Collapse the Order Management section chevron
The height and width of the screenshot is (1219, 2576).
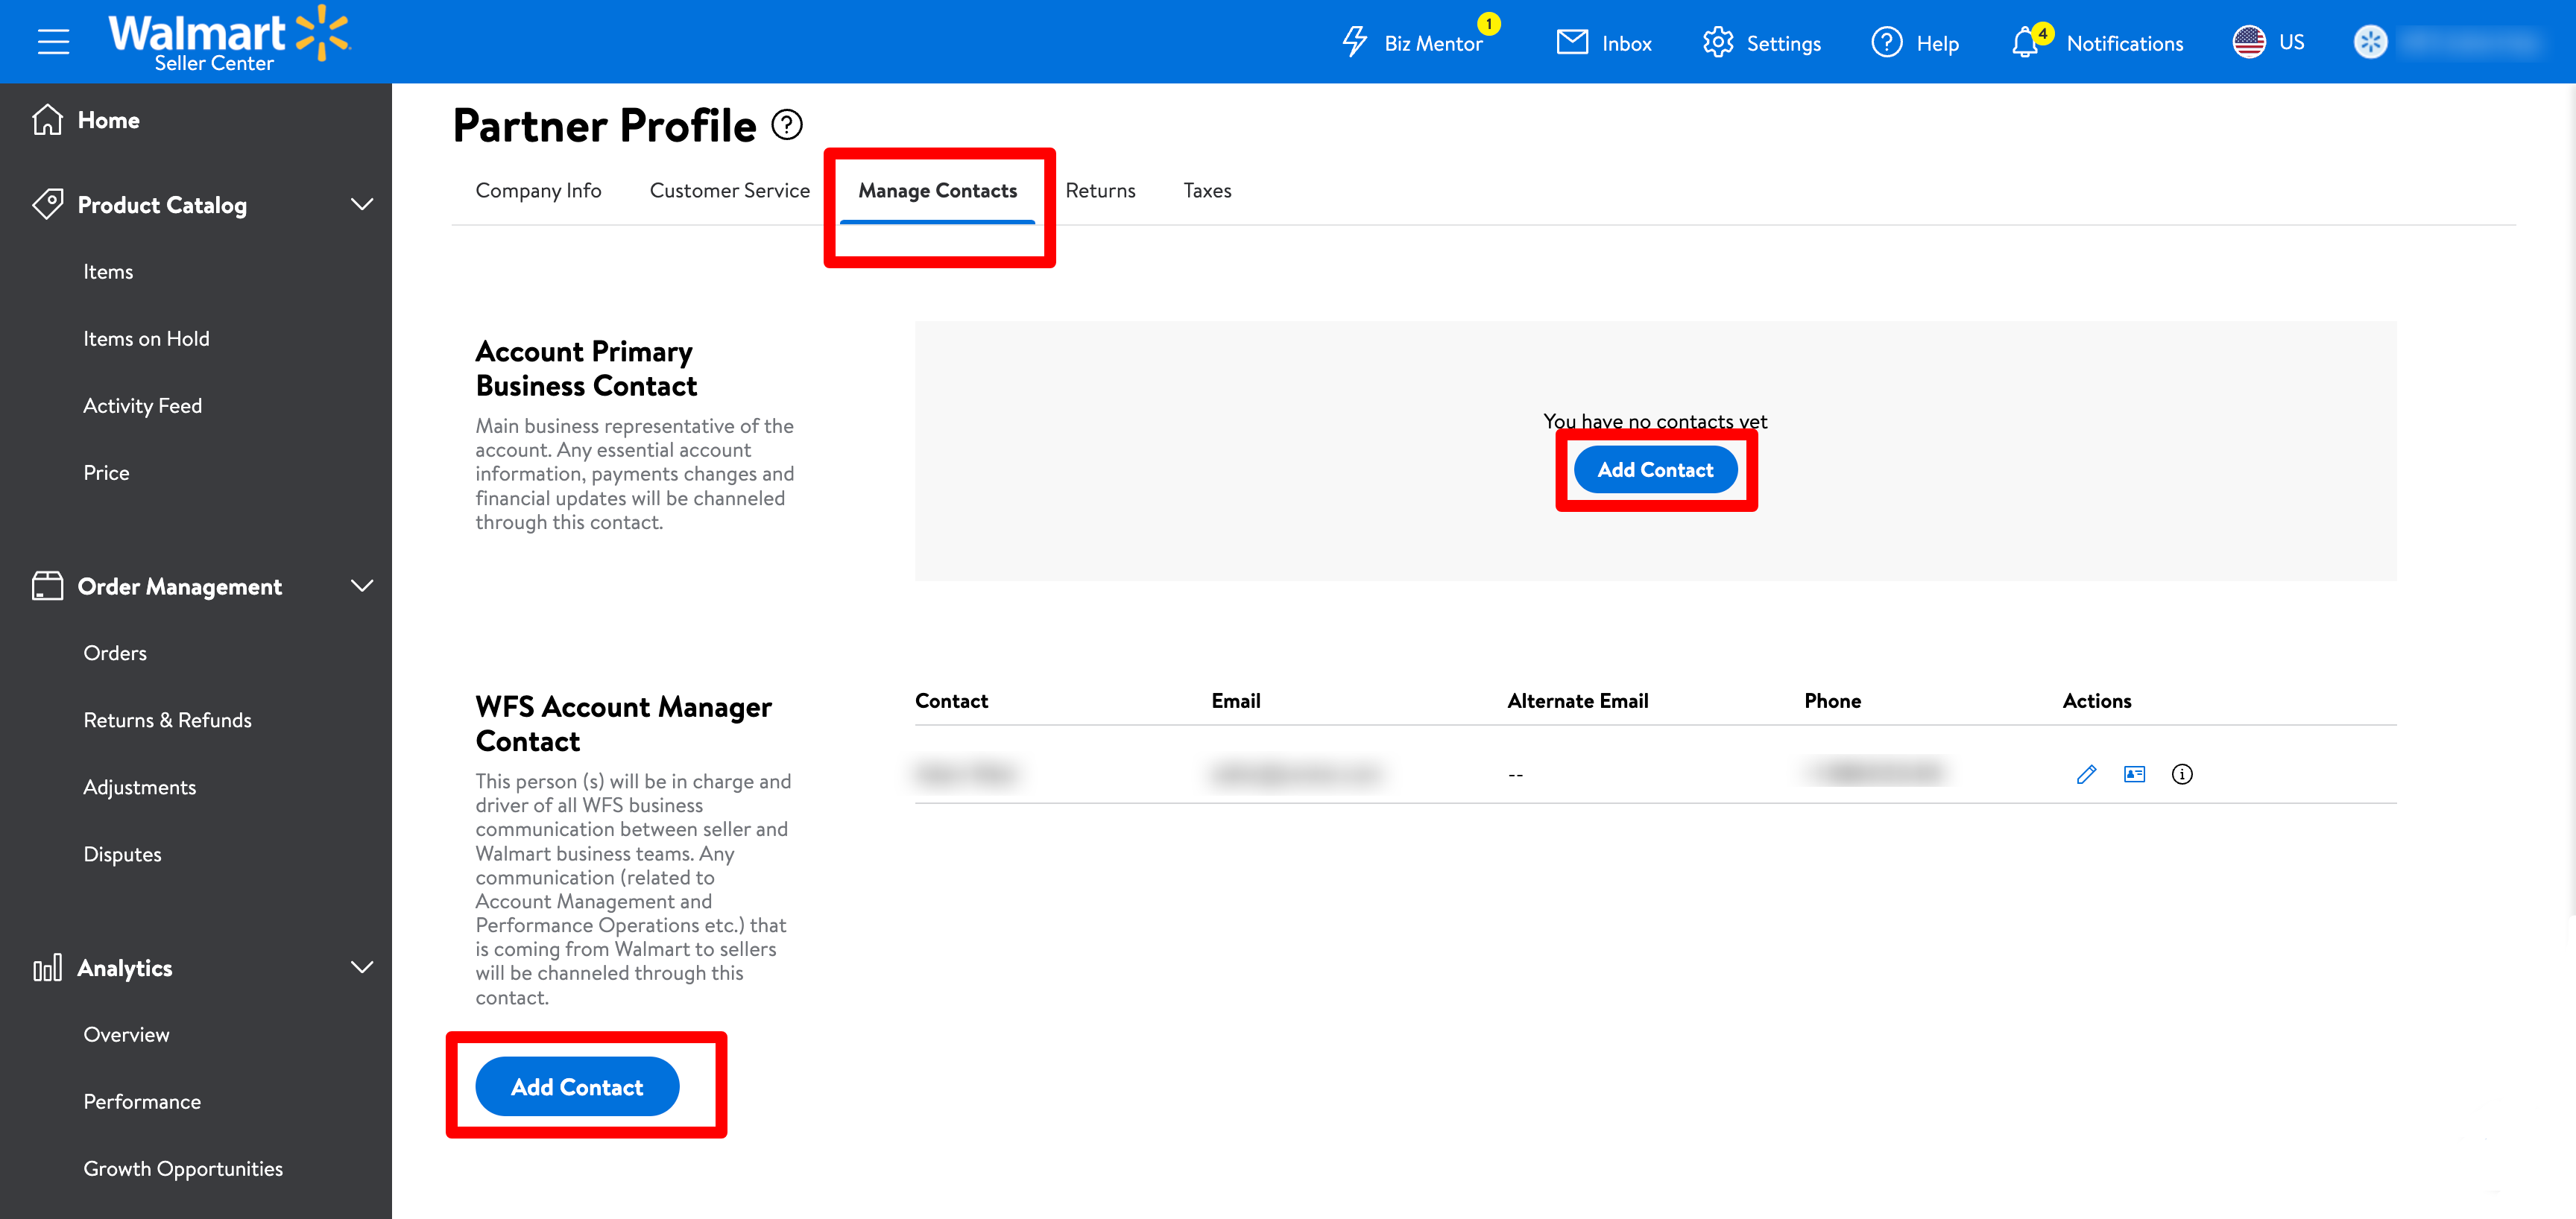click(x=362, y=586)
